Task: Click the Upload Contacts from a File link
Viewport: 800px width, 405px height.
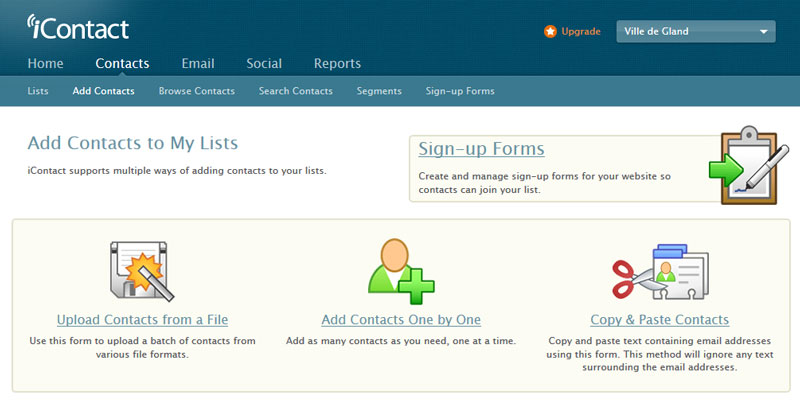Action: pos(142,320)
